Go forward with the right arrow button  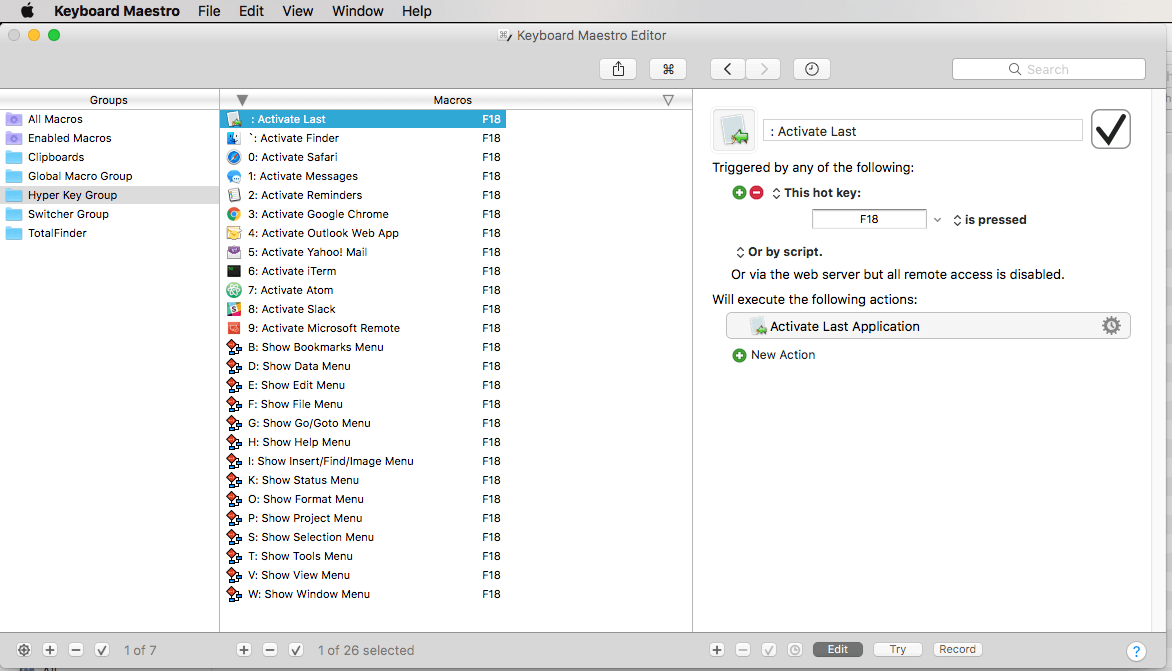coord(763,69)
